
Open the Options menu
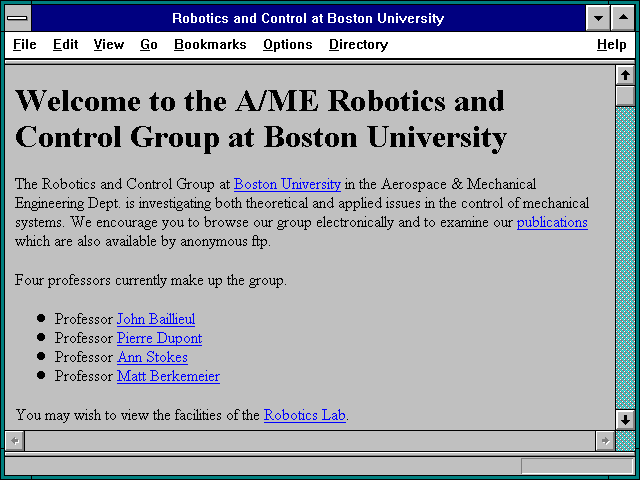[287, 44]
